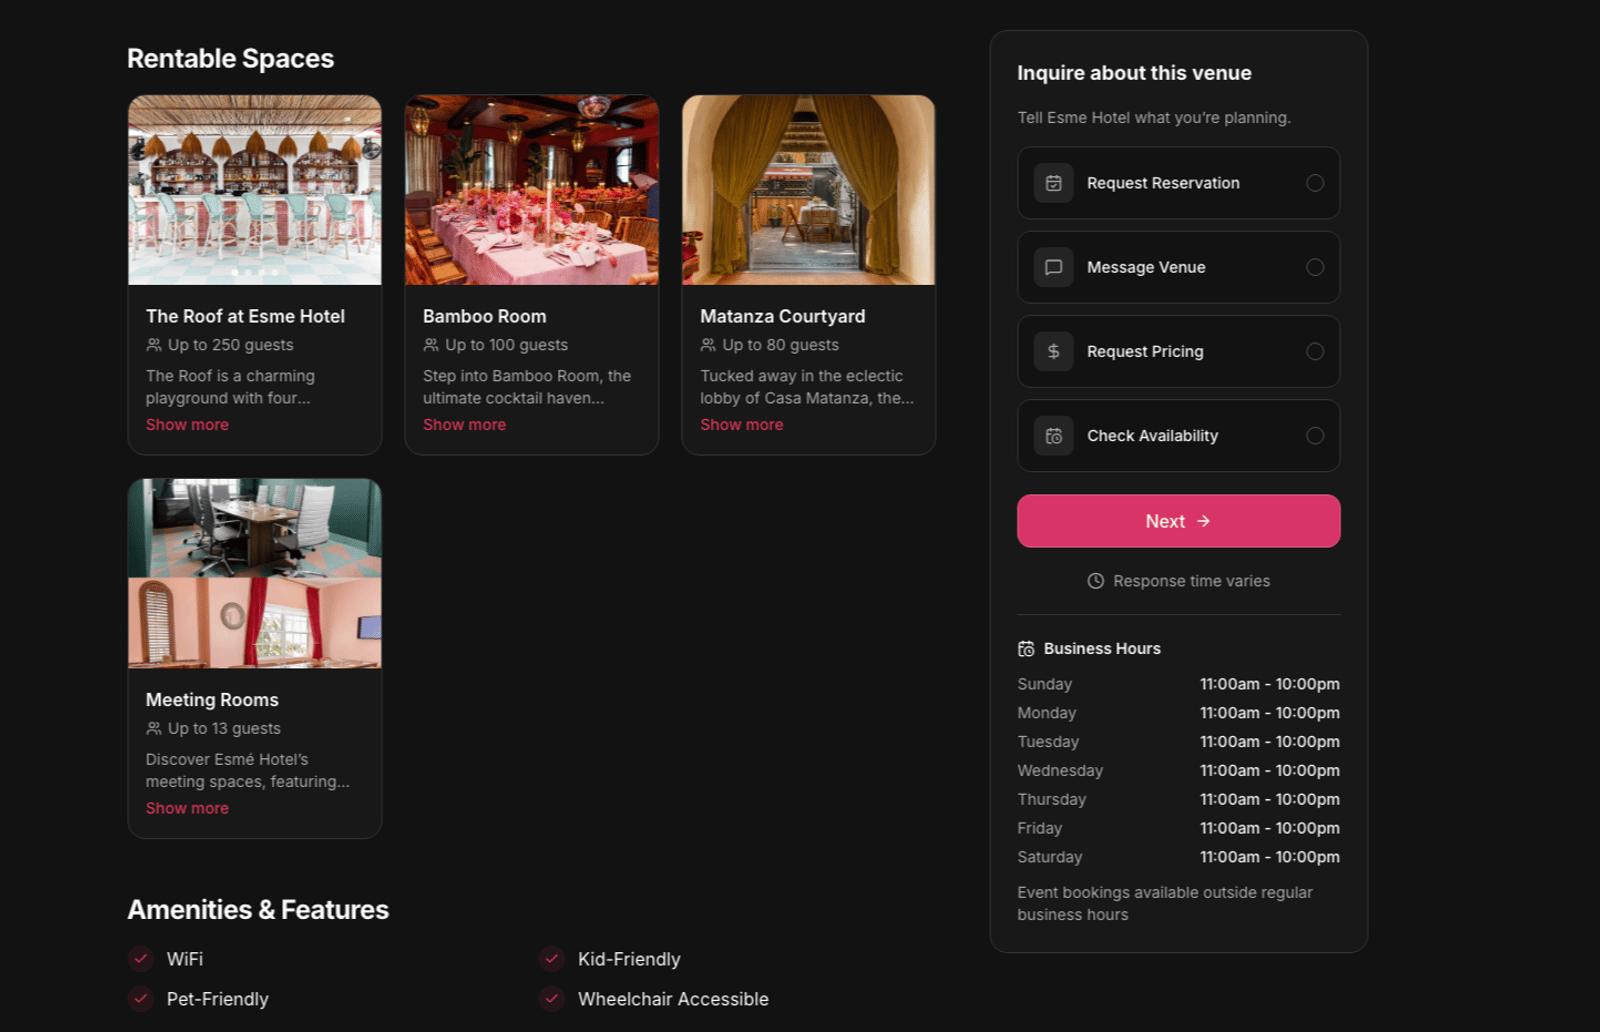Click the Check Availability calendar-clock icon
1600x1032 pixels.
(1053, 436)
